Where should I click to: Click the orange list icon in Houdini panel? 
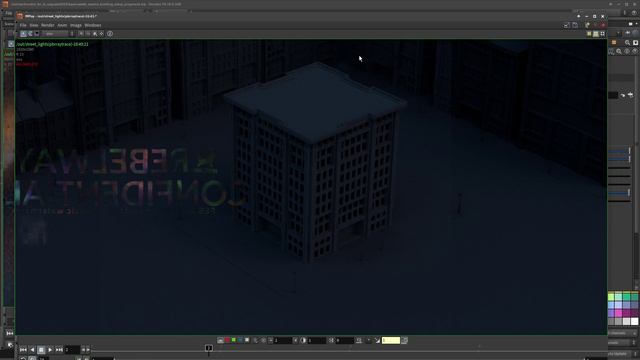click(x=614, y=42)
